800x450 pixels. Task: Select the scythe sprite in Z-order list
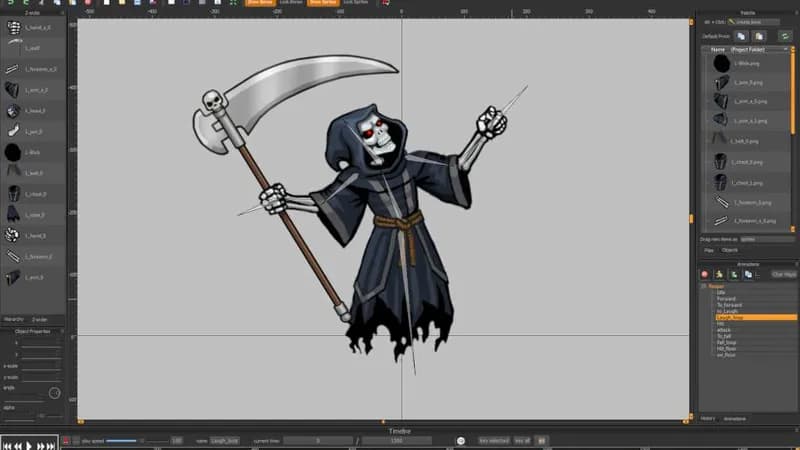tap(33, 48)
